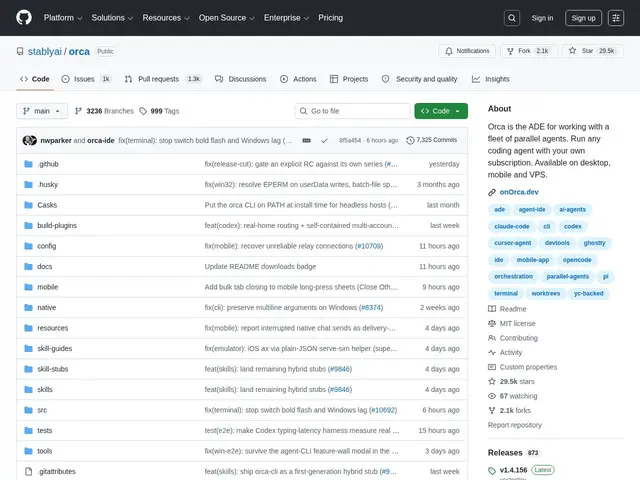This screenshot has height=480, width=640.
Task: Click the file icon for .gitattributes
Action: coord(28,471)
